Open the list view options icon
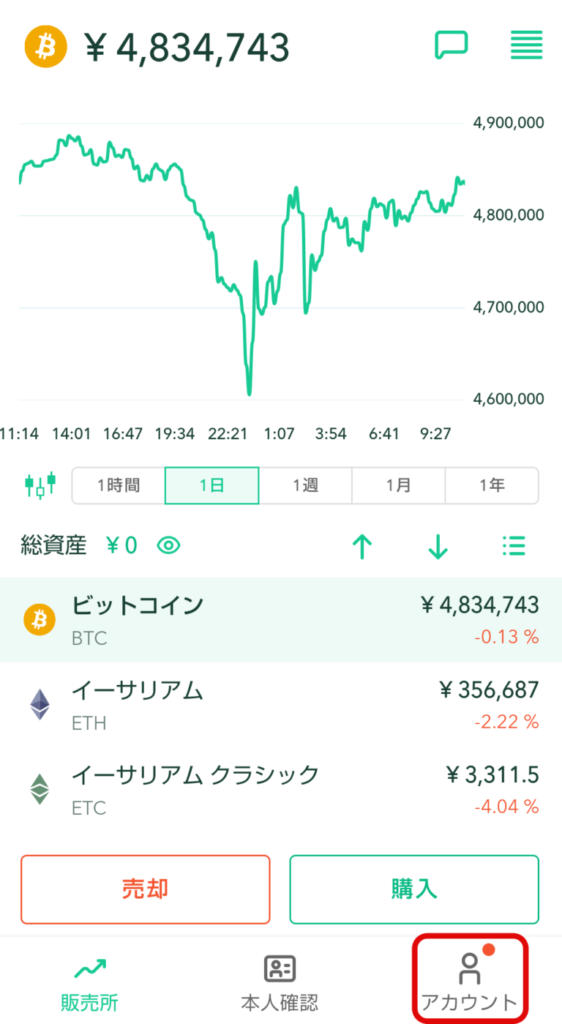This screenshot has width=562, height=1024. click(514, 546)
